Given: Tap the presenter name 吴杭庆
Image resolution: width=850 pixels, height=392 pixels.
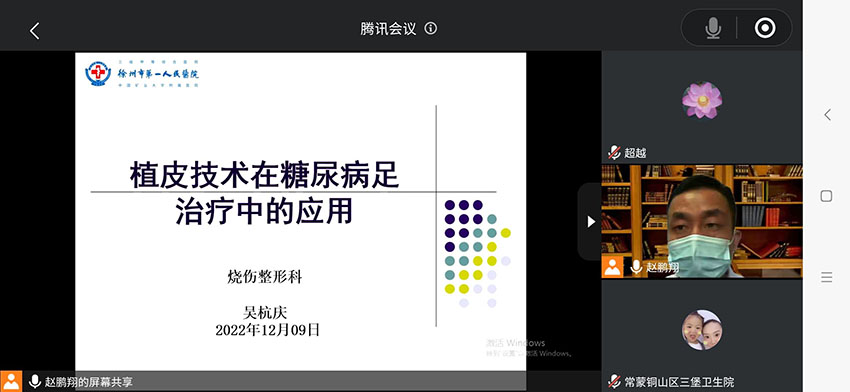Looking at the screenshot, I should coord(265,312).
